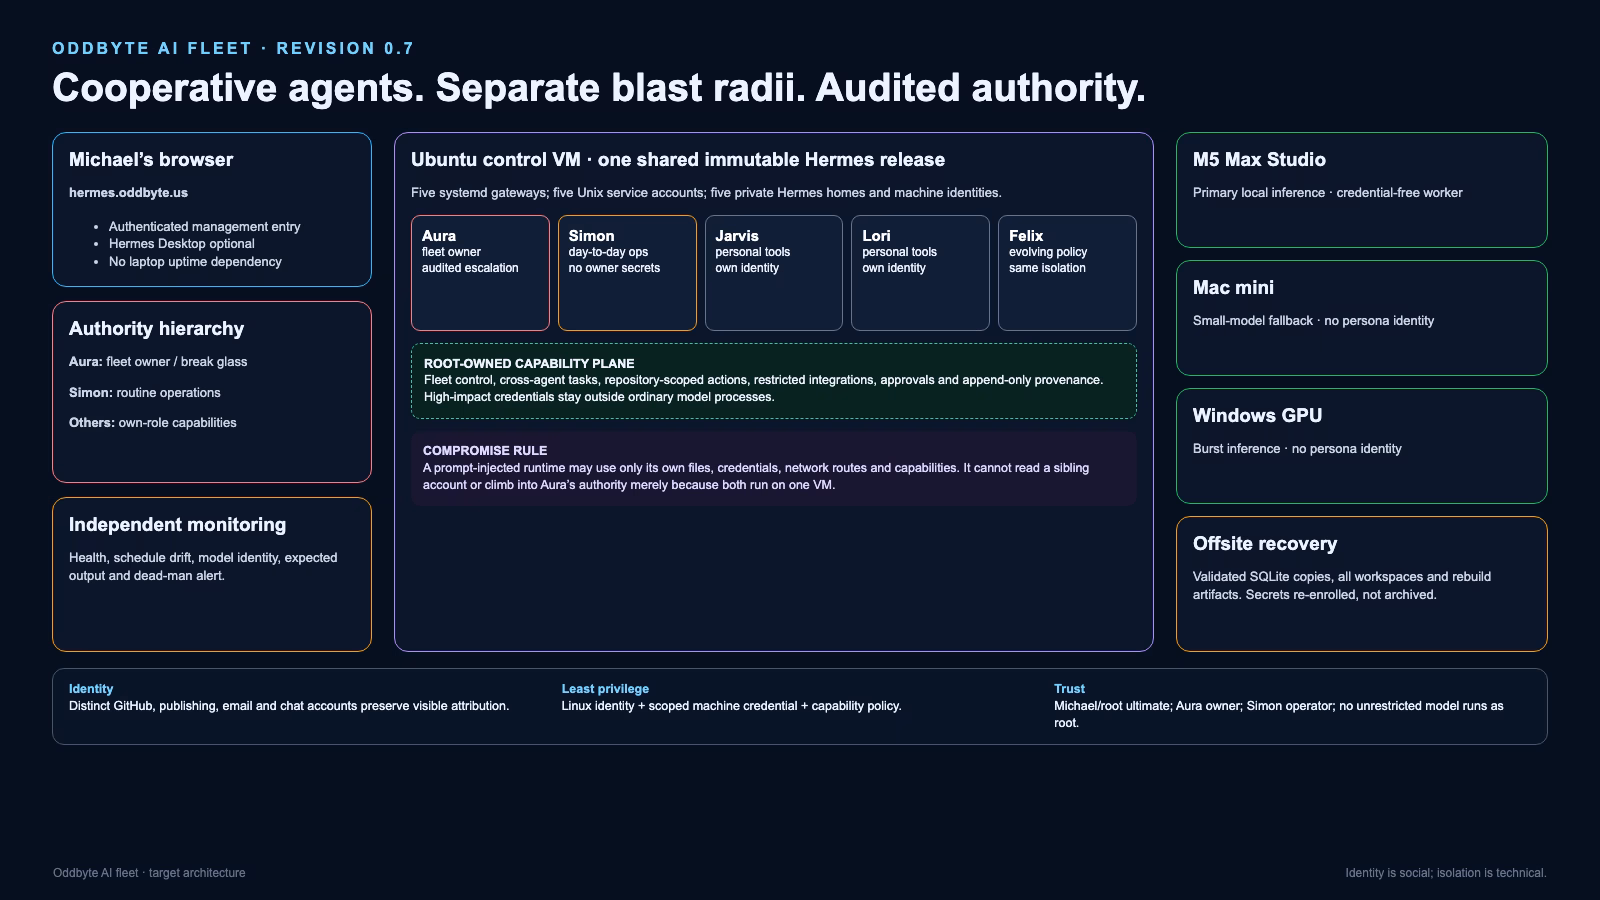Click 'Burst inference · no persona identity'
Viewport: 1600px width, 900px height.
tap(1297, 449)
